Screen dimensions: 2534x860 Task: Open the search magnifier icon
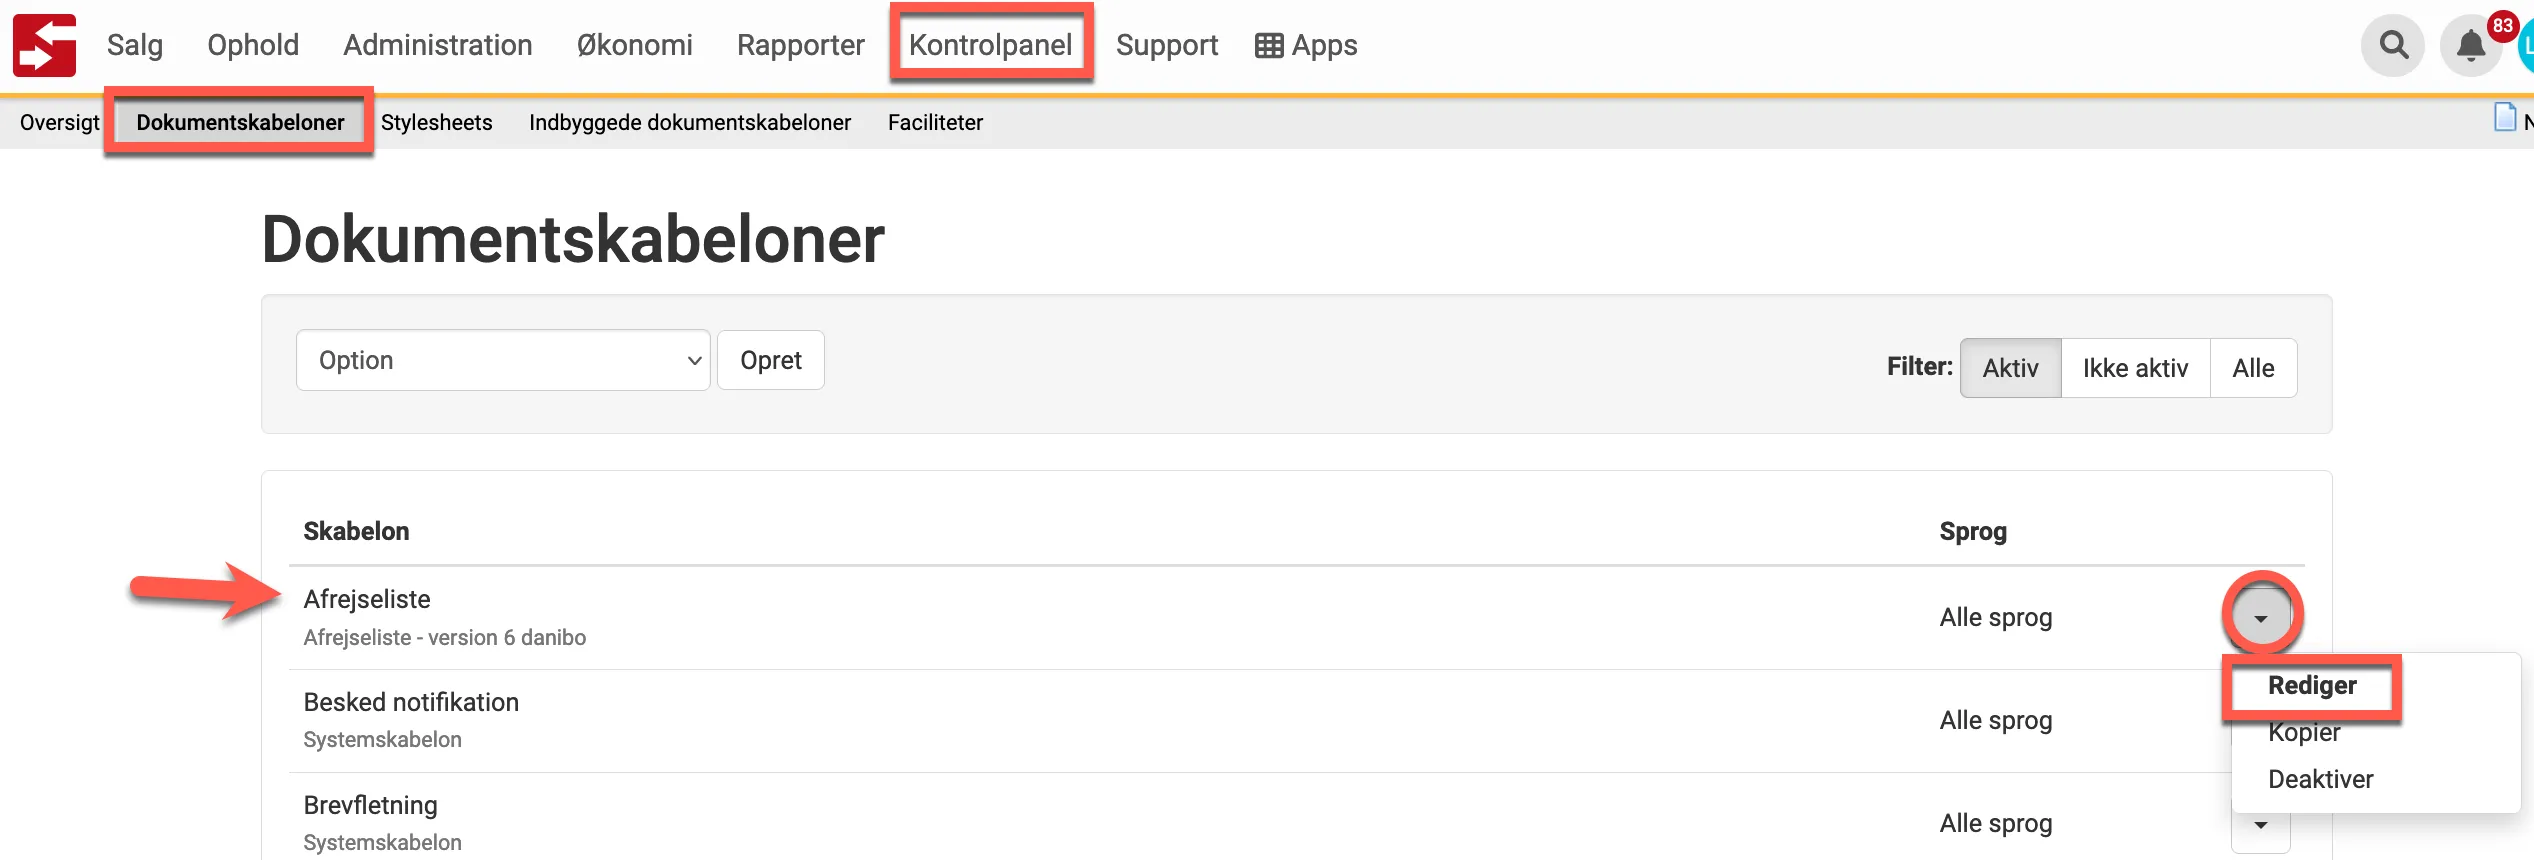(2393, 45)
